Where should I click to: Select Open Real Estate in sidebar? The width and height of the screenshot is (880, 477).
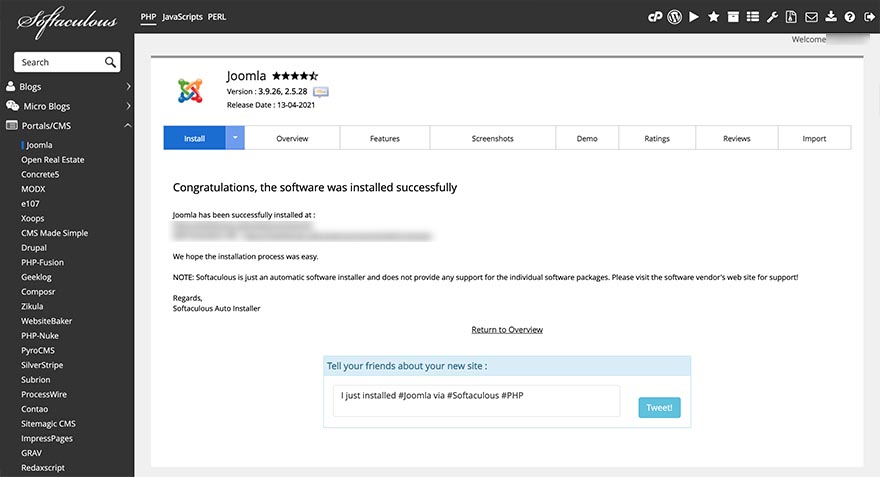[x=53, y=159]
